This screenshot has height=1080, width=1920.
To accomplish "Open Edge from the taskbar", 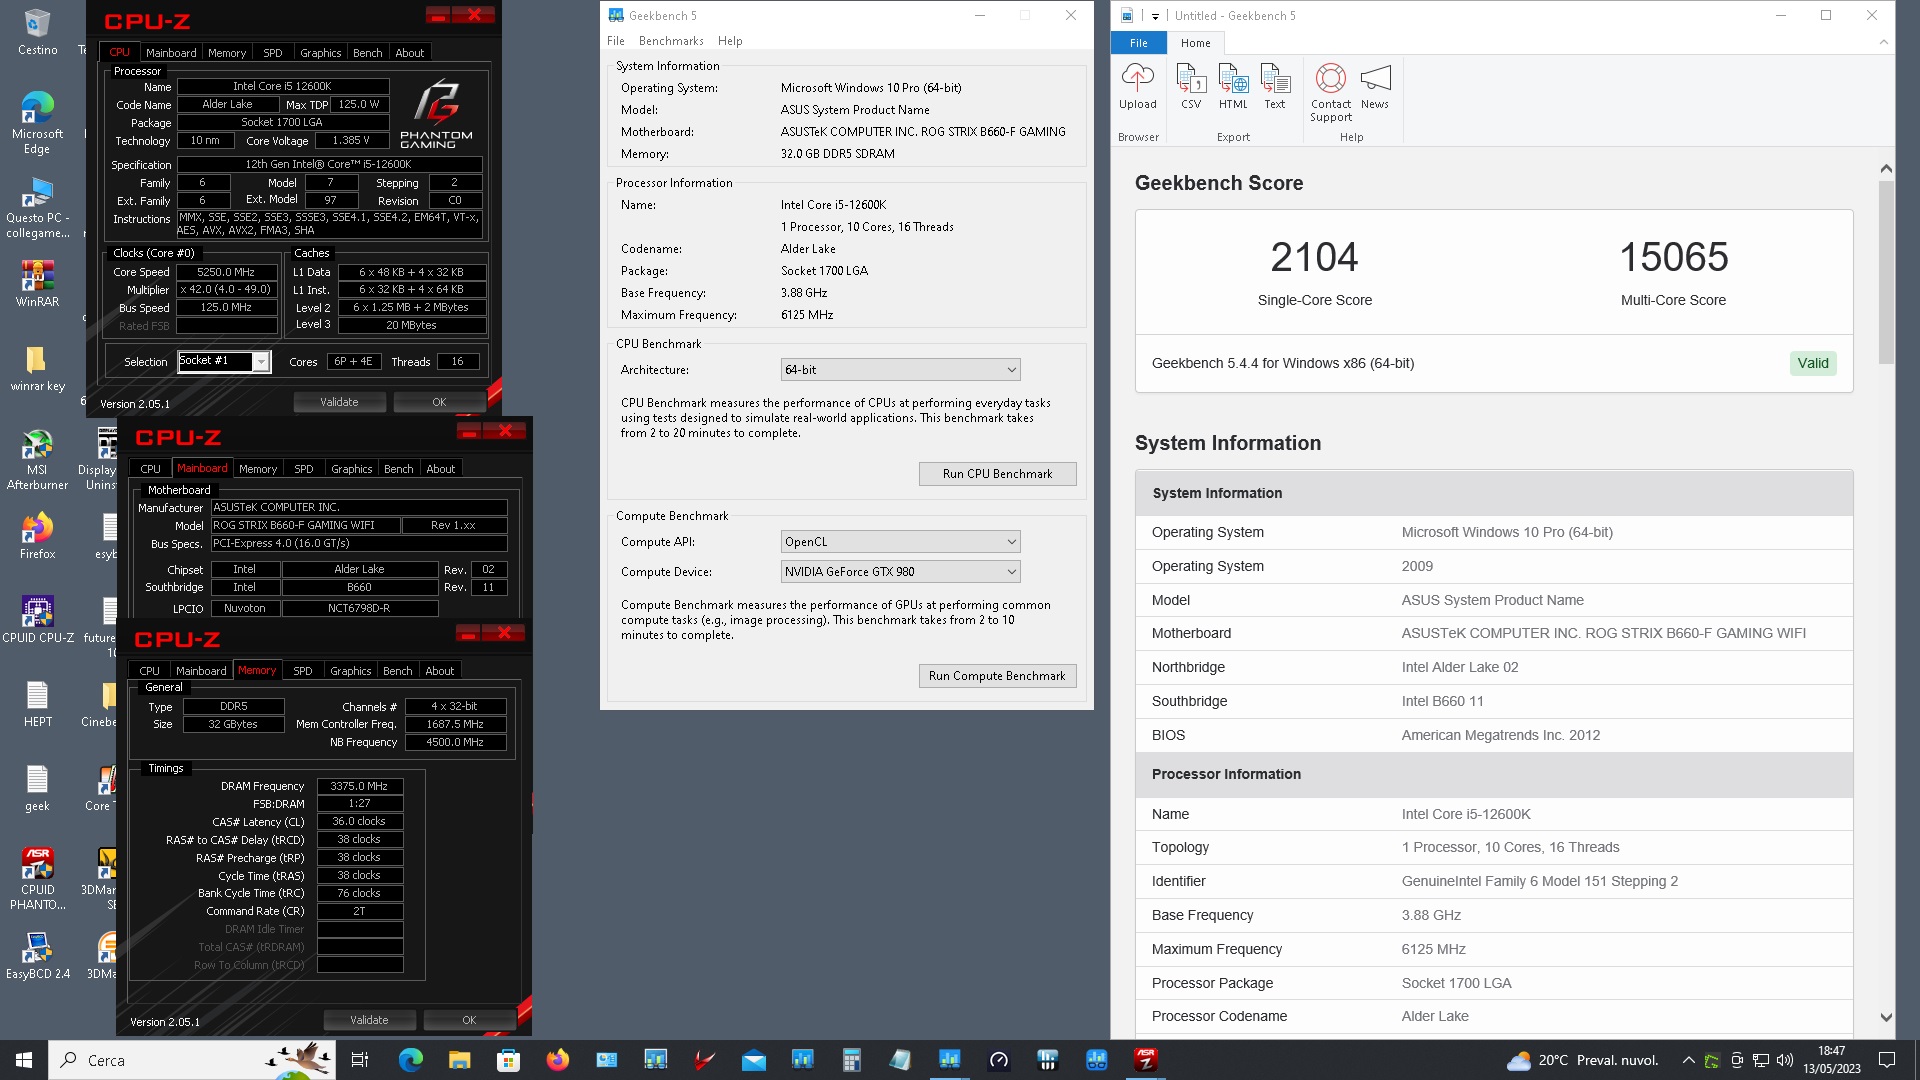I will [411, 1060].
